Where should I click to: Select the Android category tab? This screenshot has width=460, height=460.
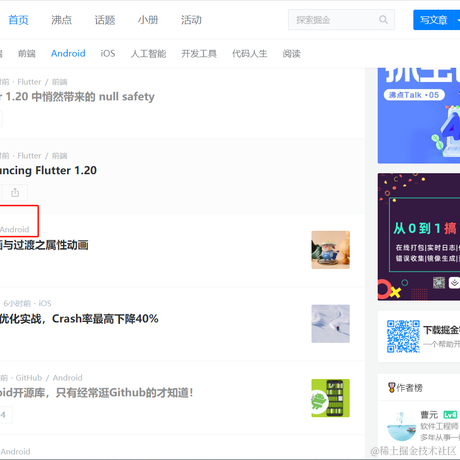pyautogui.click(x=68, y=53)
